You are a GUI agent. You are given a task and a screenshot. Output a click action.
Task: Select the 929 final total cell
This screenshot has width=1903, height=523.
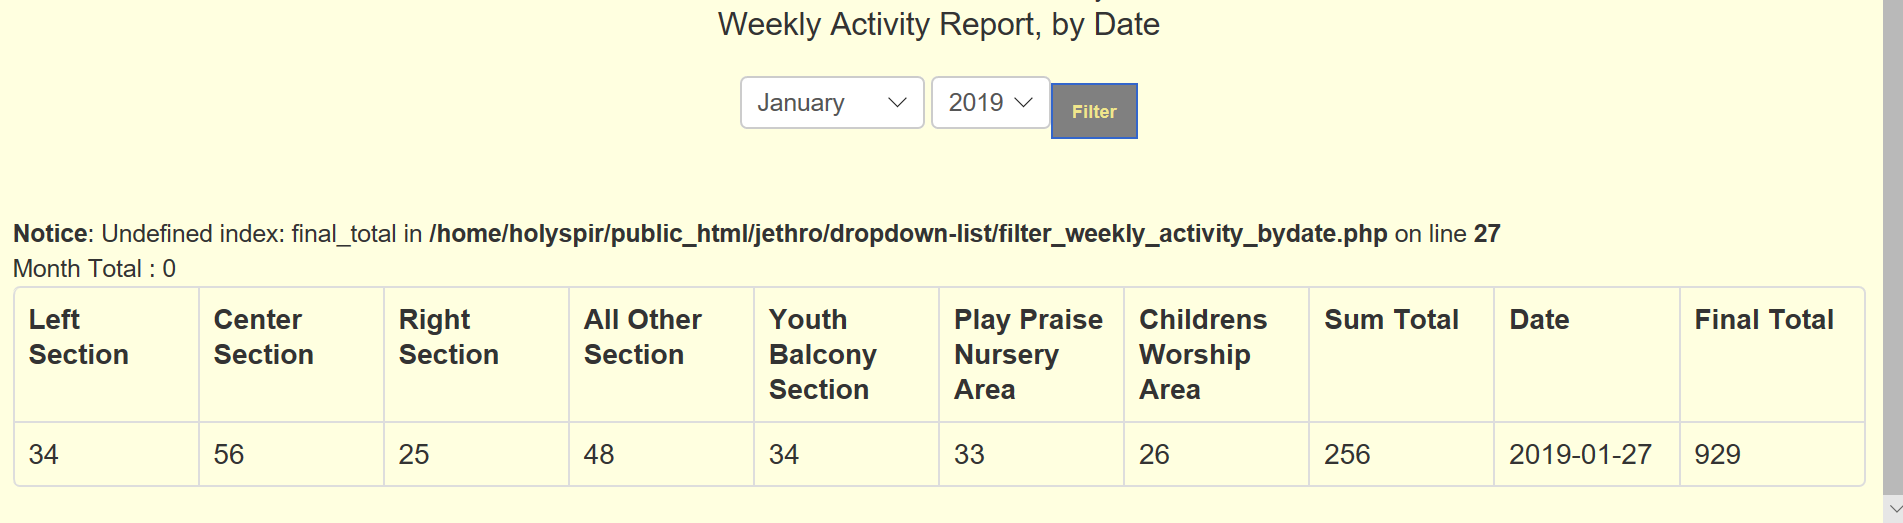point(1772,454)
